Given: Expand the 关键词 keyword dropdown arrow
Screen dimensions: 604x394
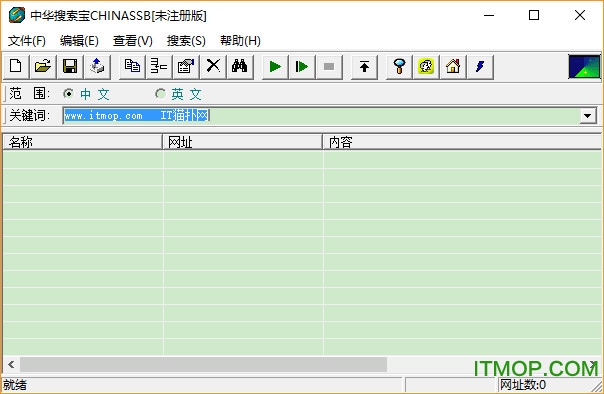Looking at the screenshot, I should tap(588, 116).
